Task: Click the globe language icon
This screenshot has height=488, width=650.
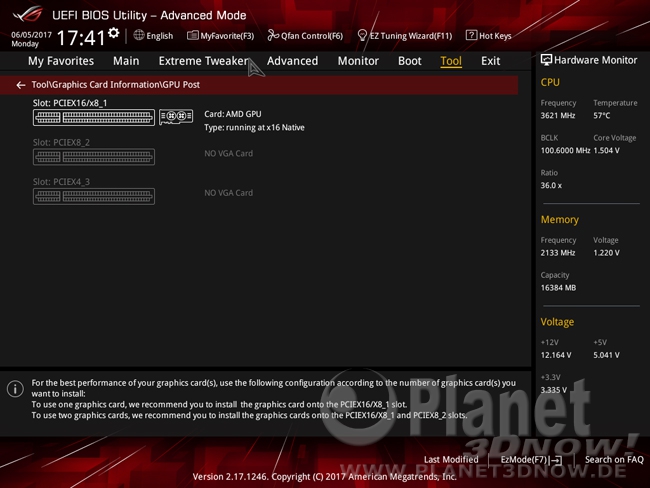Action: (x=139, y=35)
